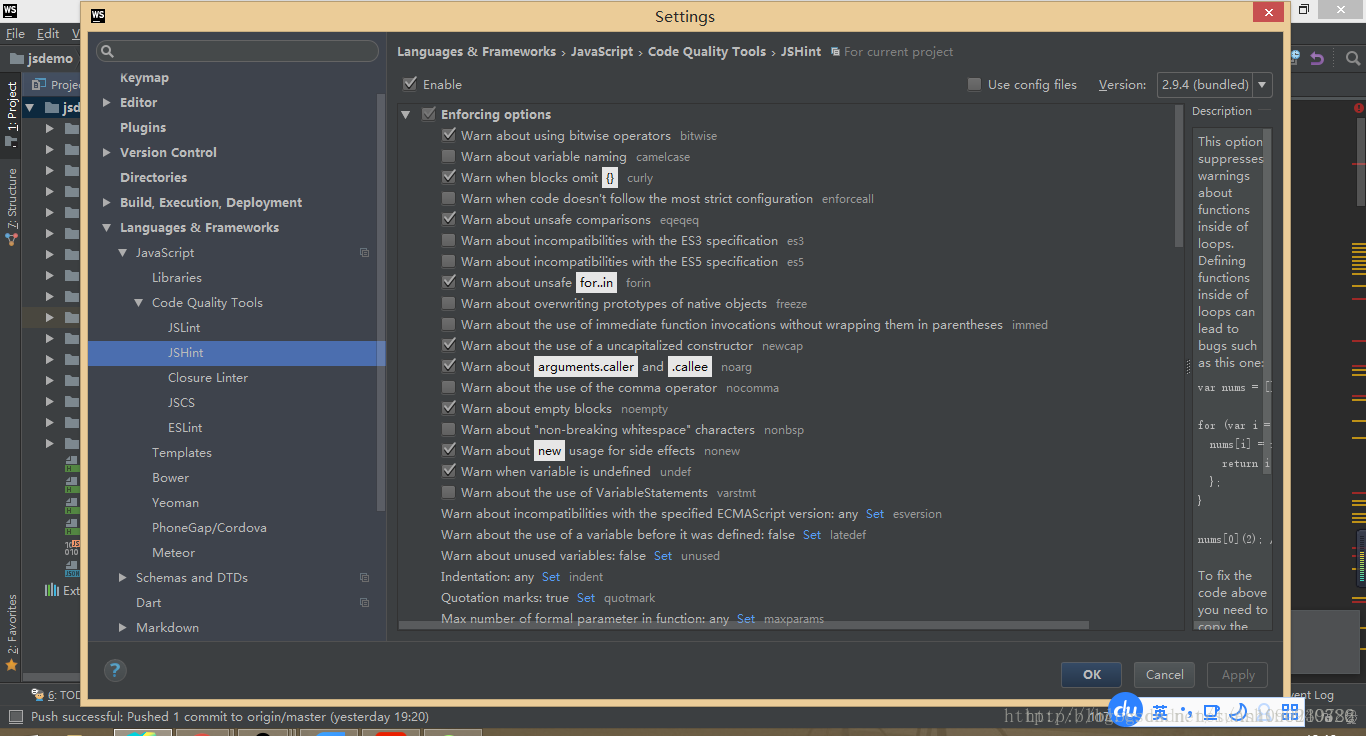Click OK to confirm settings
Image resolution: width=1366 pixels, height=736 pixels.
(x=1092, y=674)
